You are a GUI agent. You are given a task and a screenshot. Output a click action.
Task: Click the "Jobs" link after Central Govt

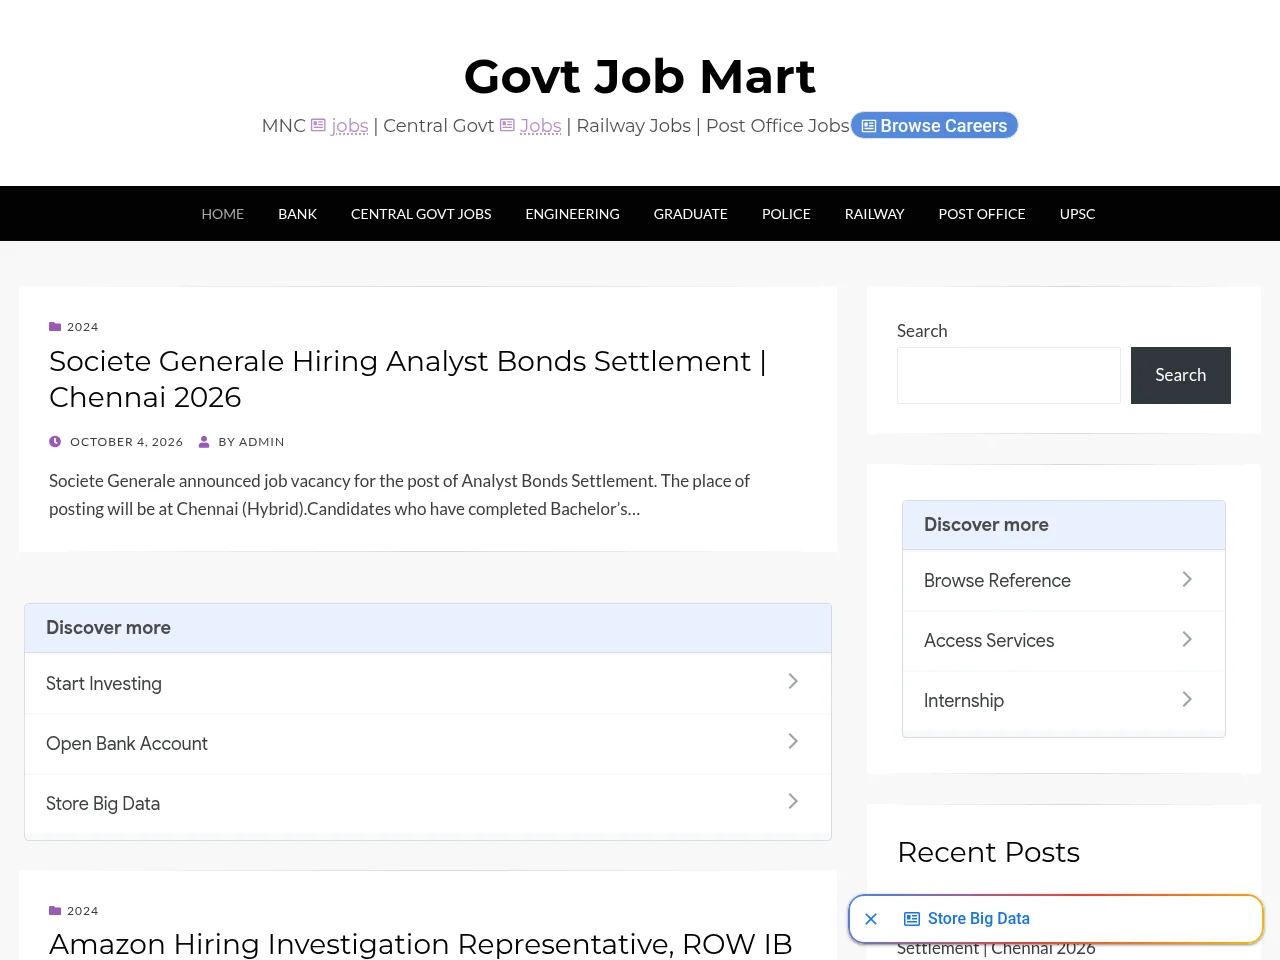[541, 126]
